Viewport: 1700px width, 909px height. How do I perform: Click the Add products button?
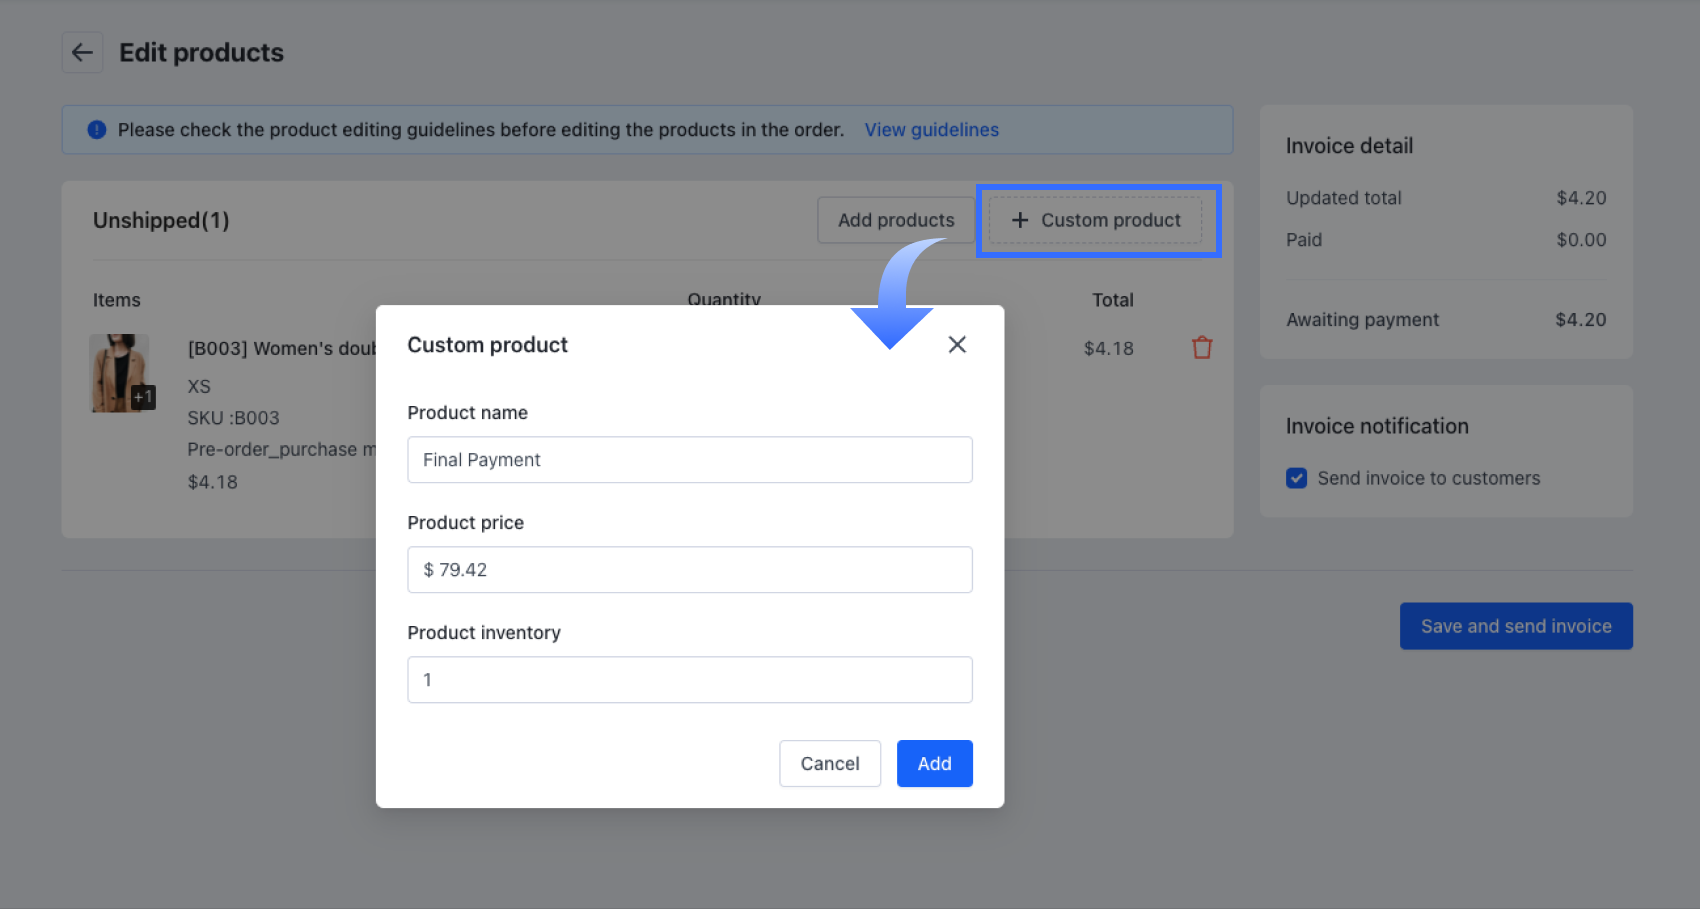click(x=896, y=220)
